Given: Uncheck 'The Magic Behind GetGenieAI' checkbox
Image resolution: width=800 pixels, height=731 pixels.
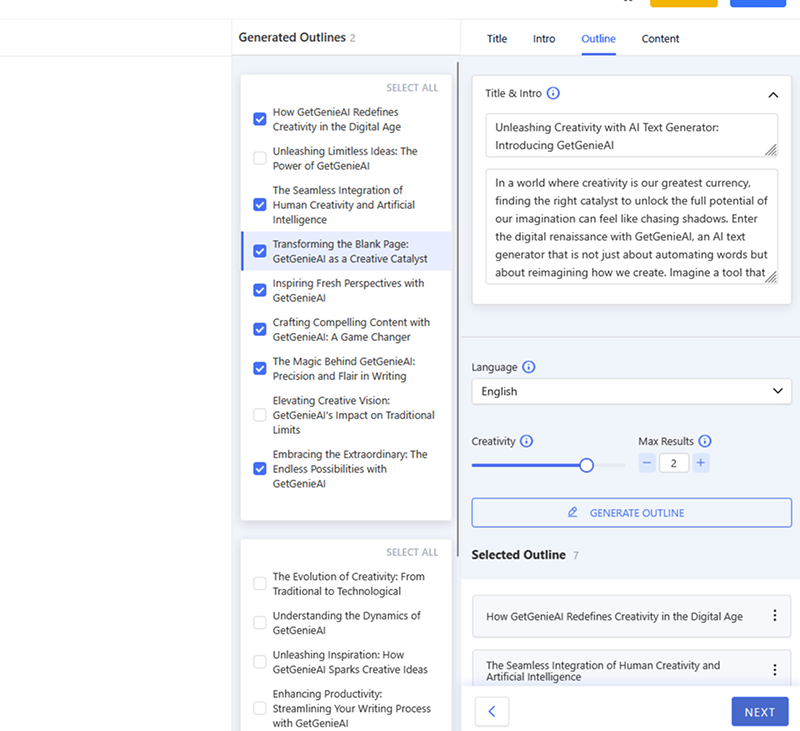Looking at the screenshot, I should pos(260,368).
